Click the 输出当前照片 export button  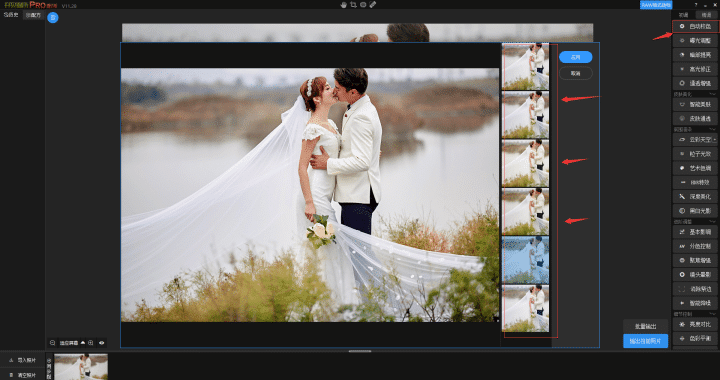coord(645,341)
